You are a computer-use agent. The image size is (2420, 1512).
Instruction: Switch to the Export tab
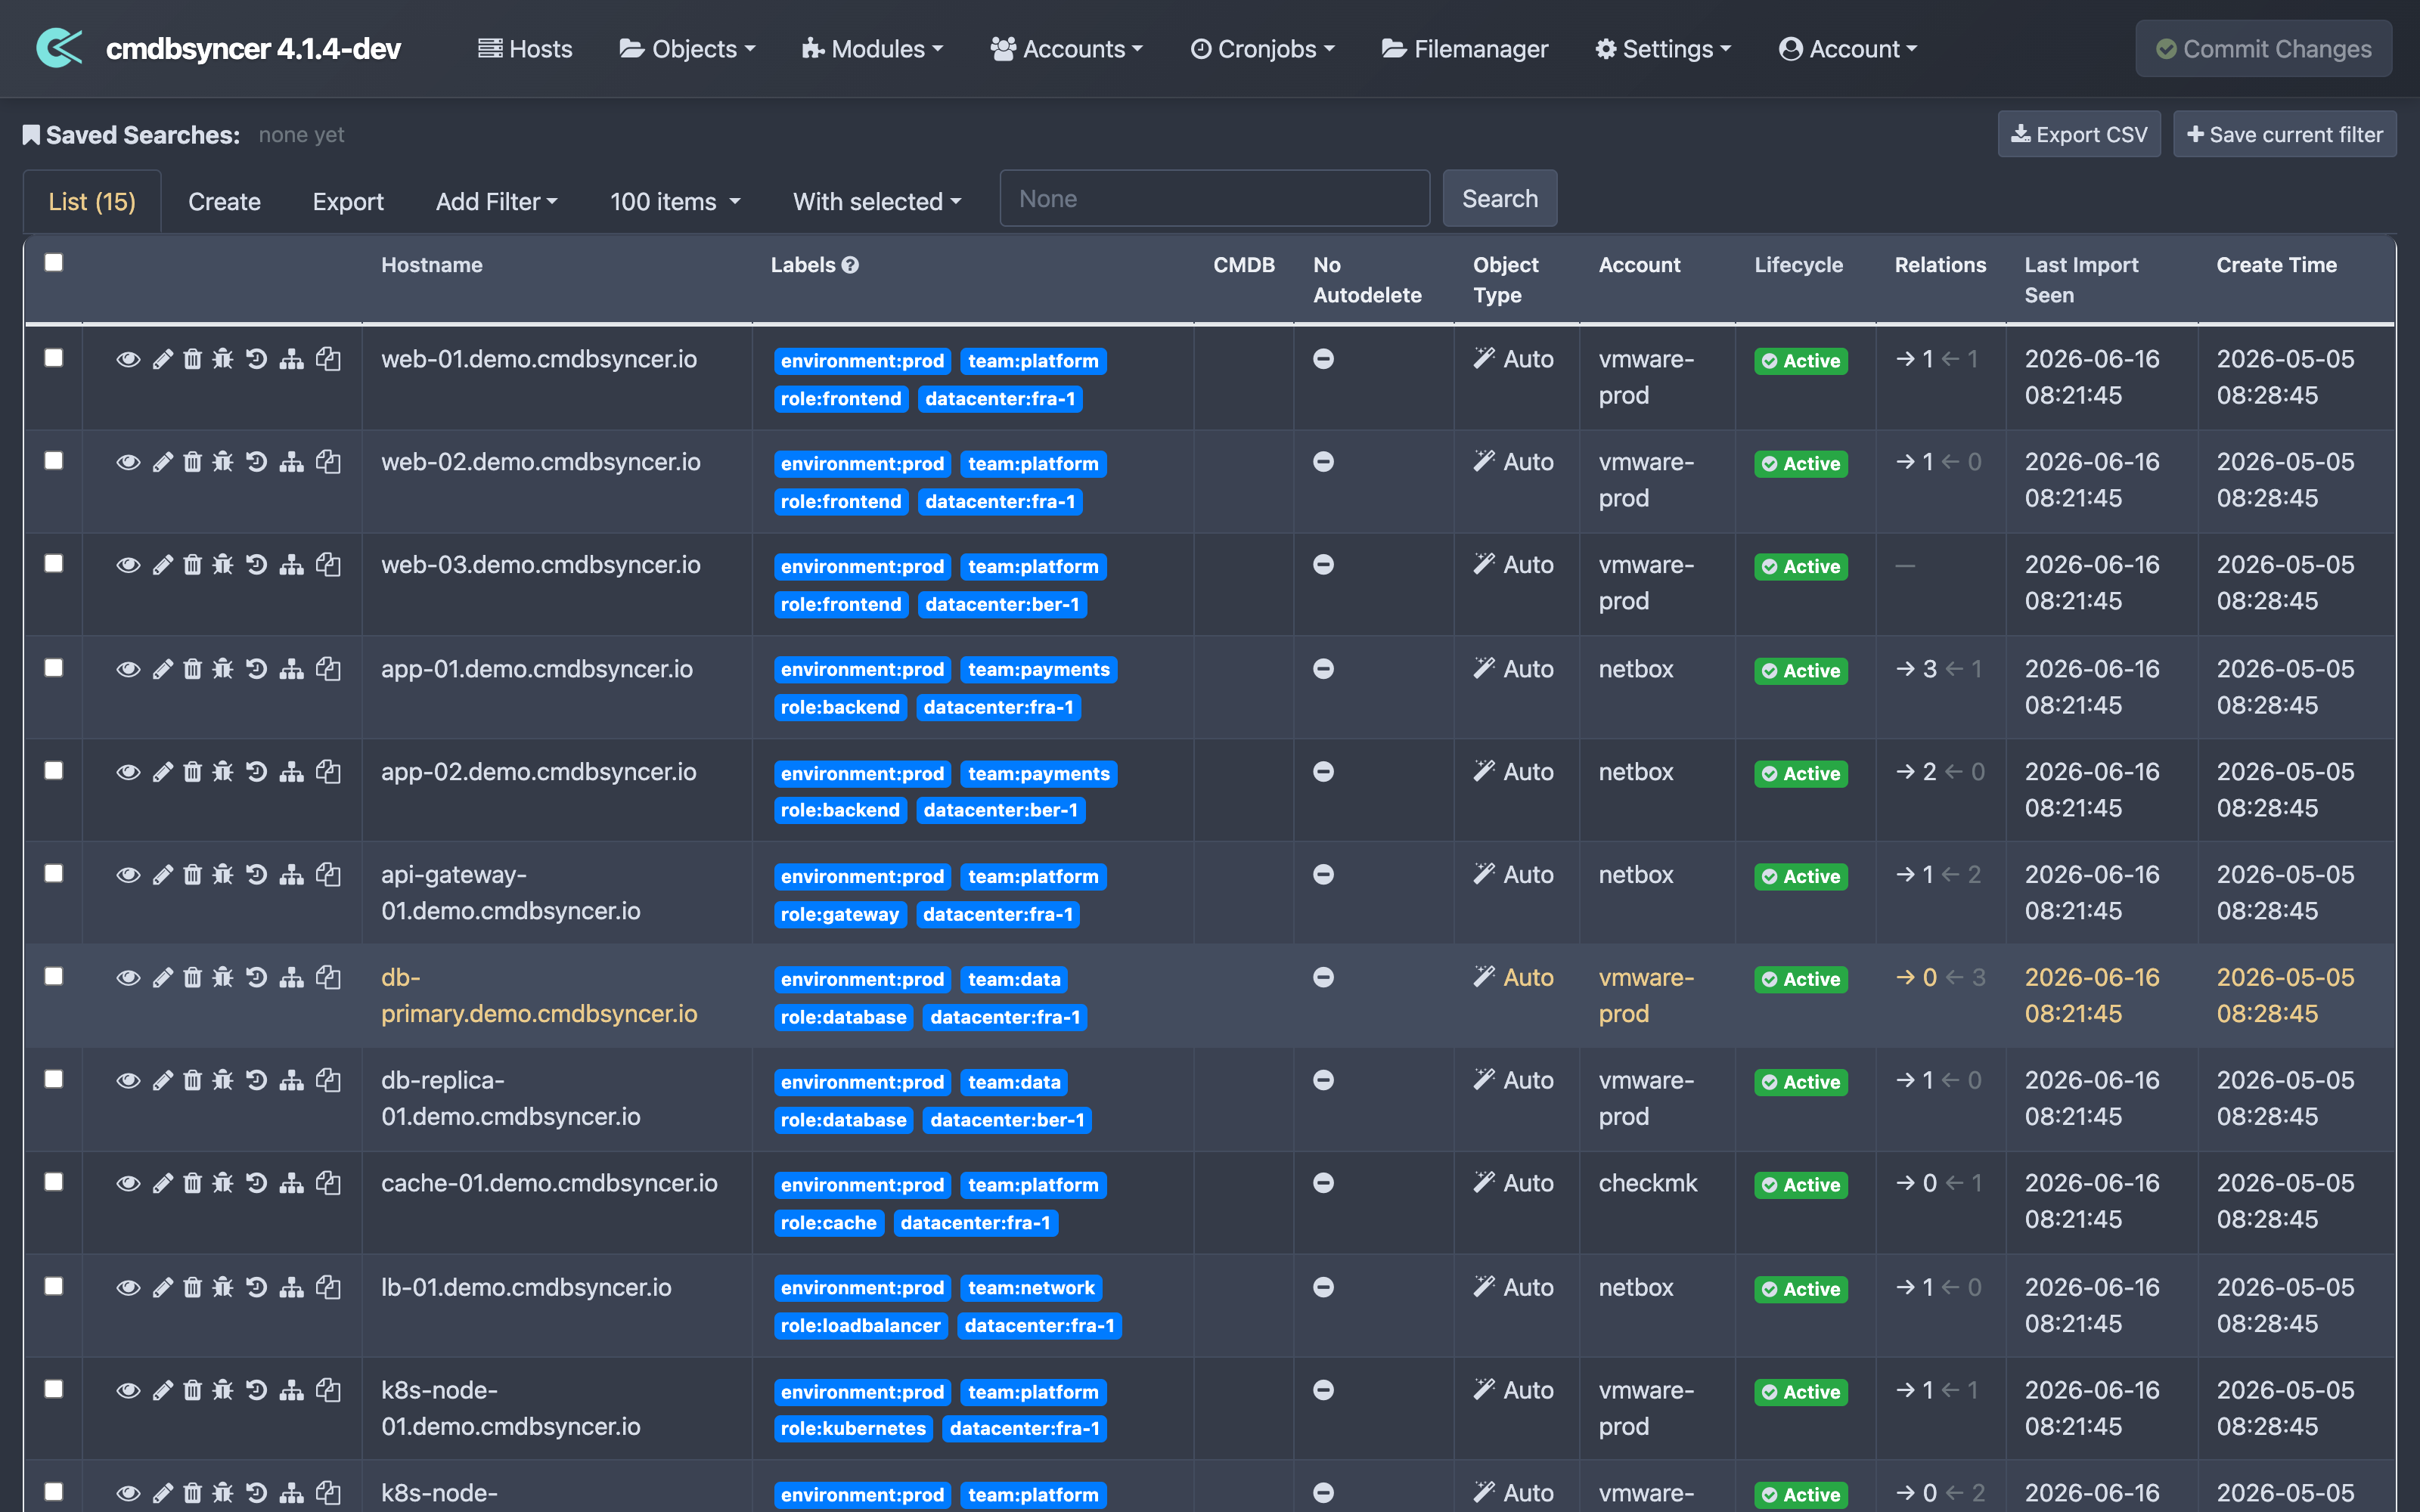pyautogui.click(x=348, y=202)
